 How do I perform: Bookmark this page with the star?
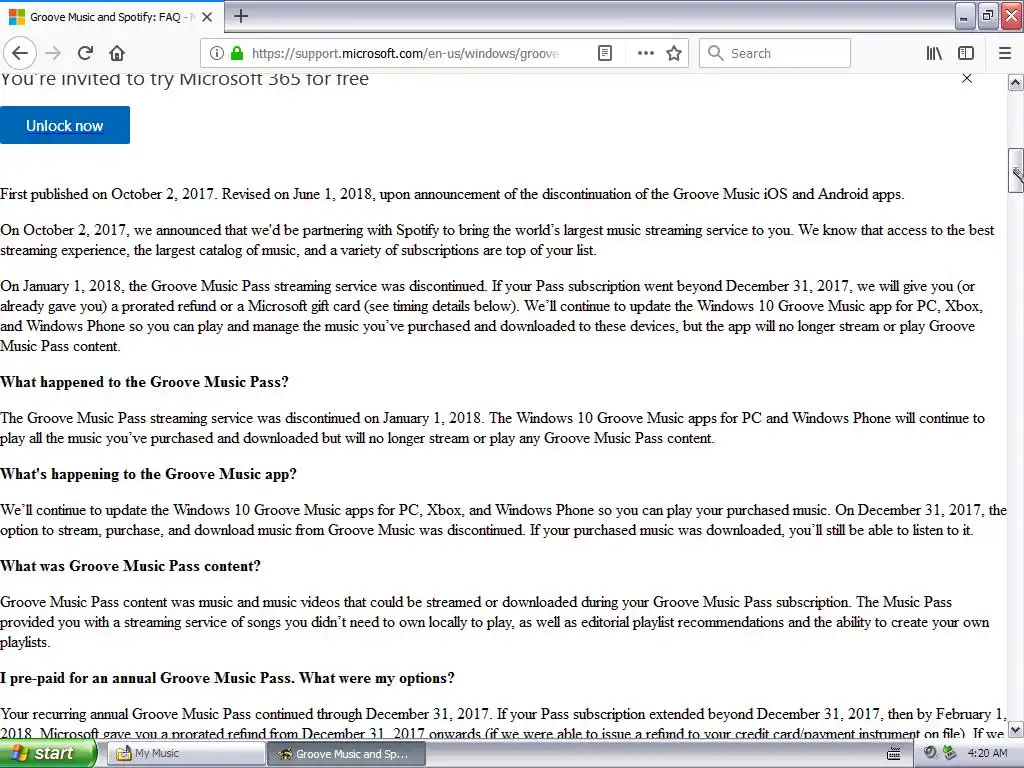(x=674, y=53)
